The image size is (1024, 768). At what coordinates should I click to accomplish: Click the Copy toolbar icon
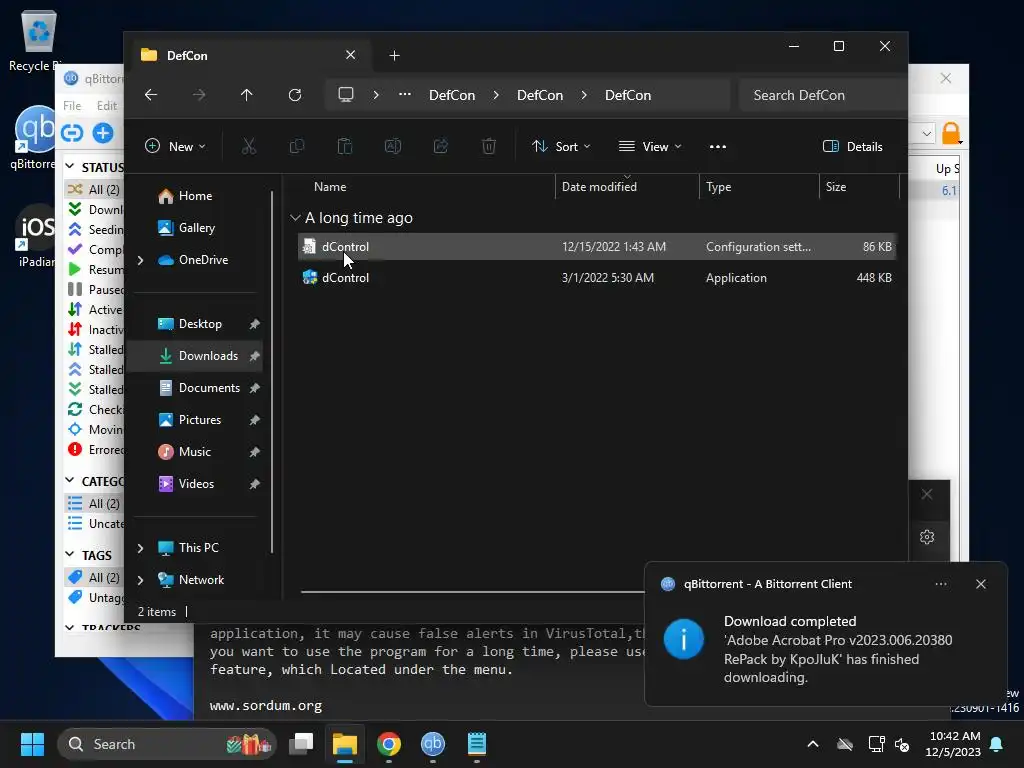(296, 146)
